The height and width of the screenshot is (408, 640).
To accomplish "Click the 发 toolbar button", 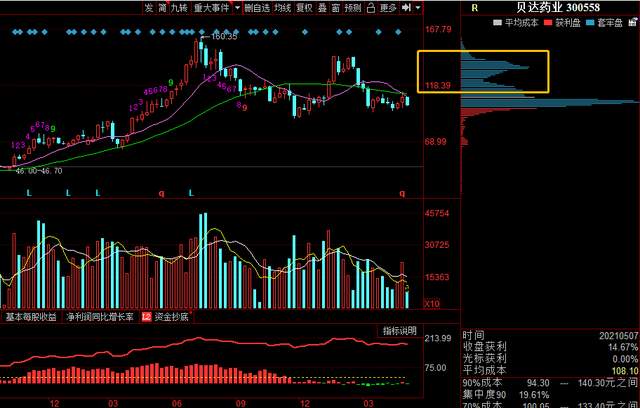I will [149, 8].
